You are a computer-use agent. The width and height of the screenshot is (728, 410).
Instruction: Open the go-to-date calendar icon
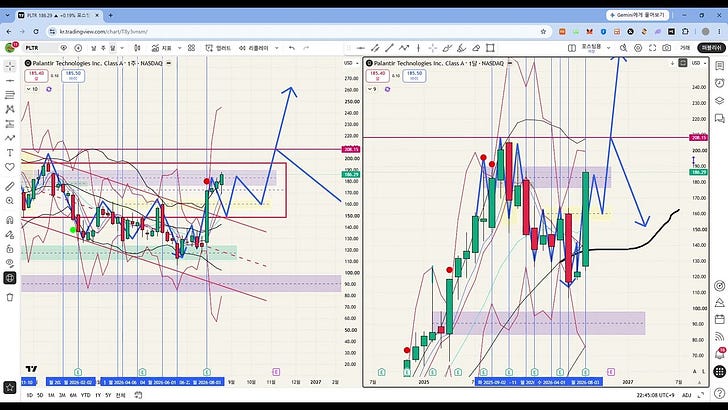click(x=138, y=395)
